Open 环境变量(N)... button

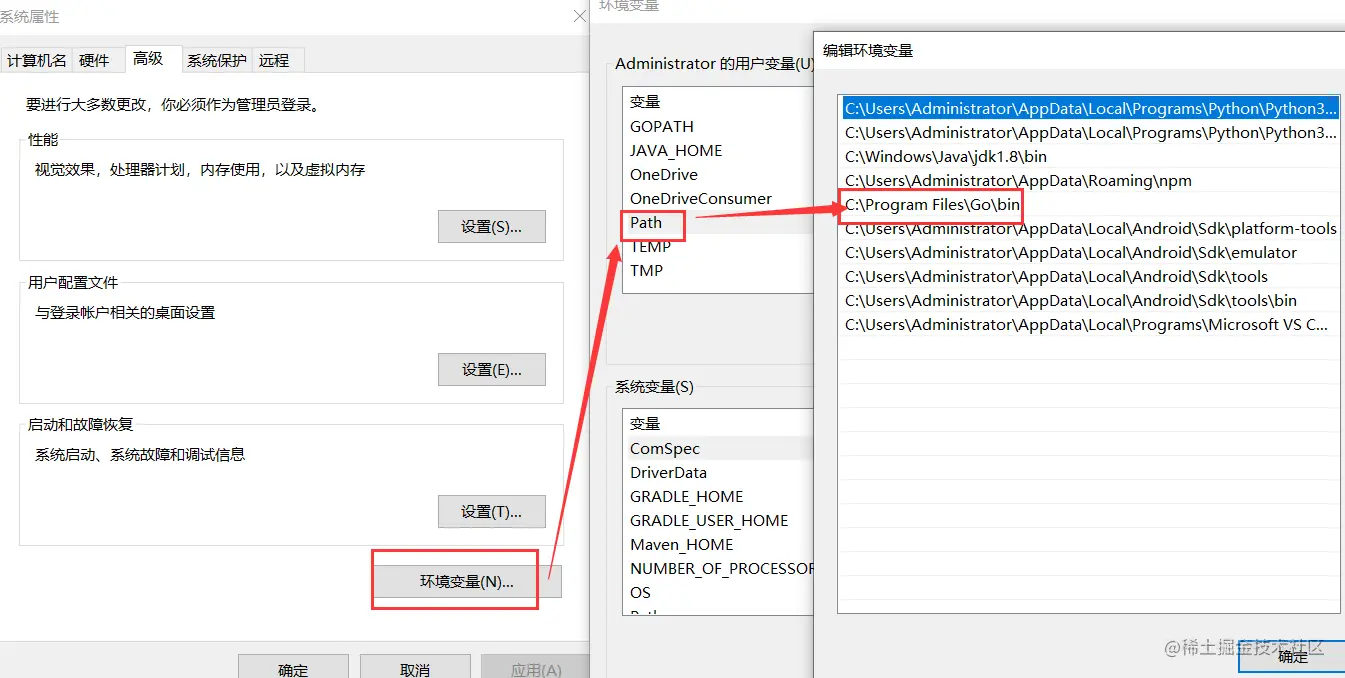point(467,581)
